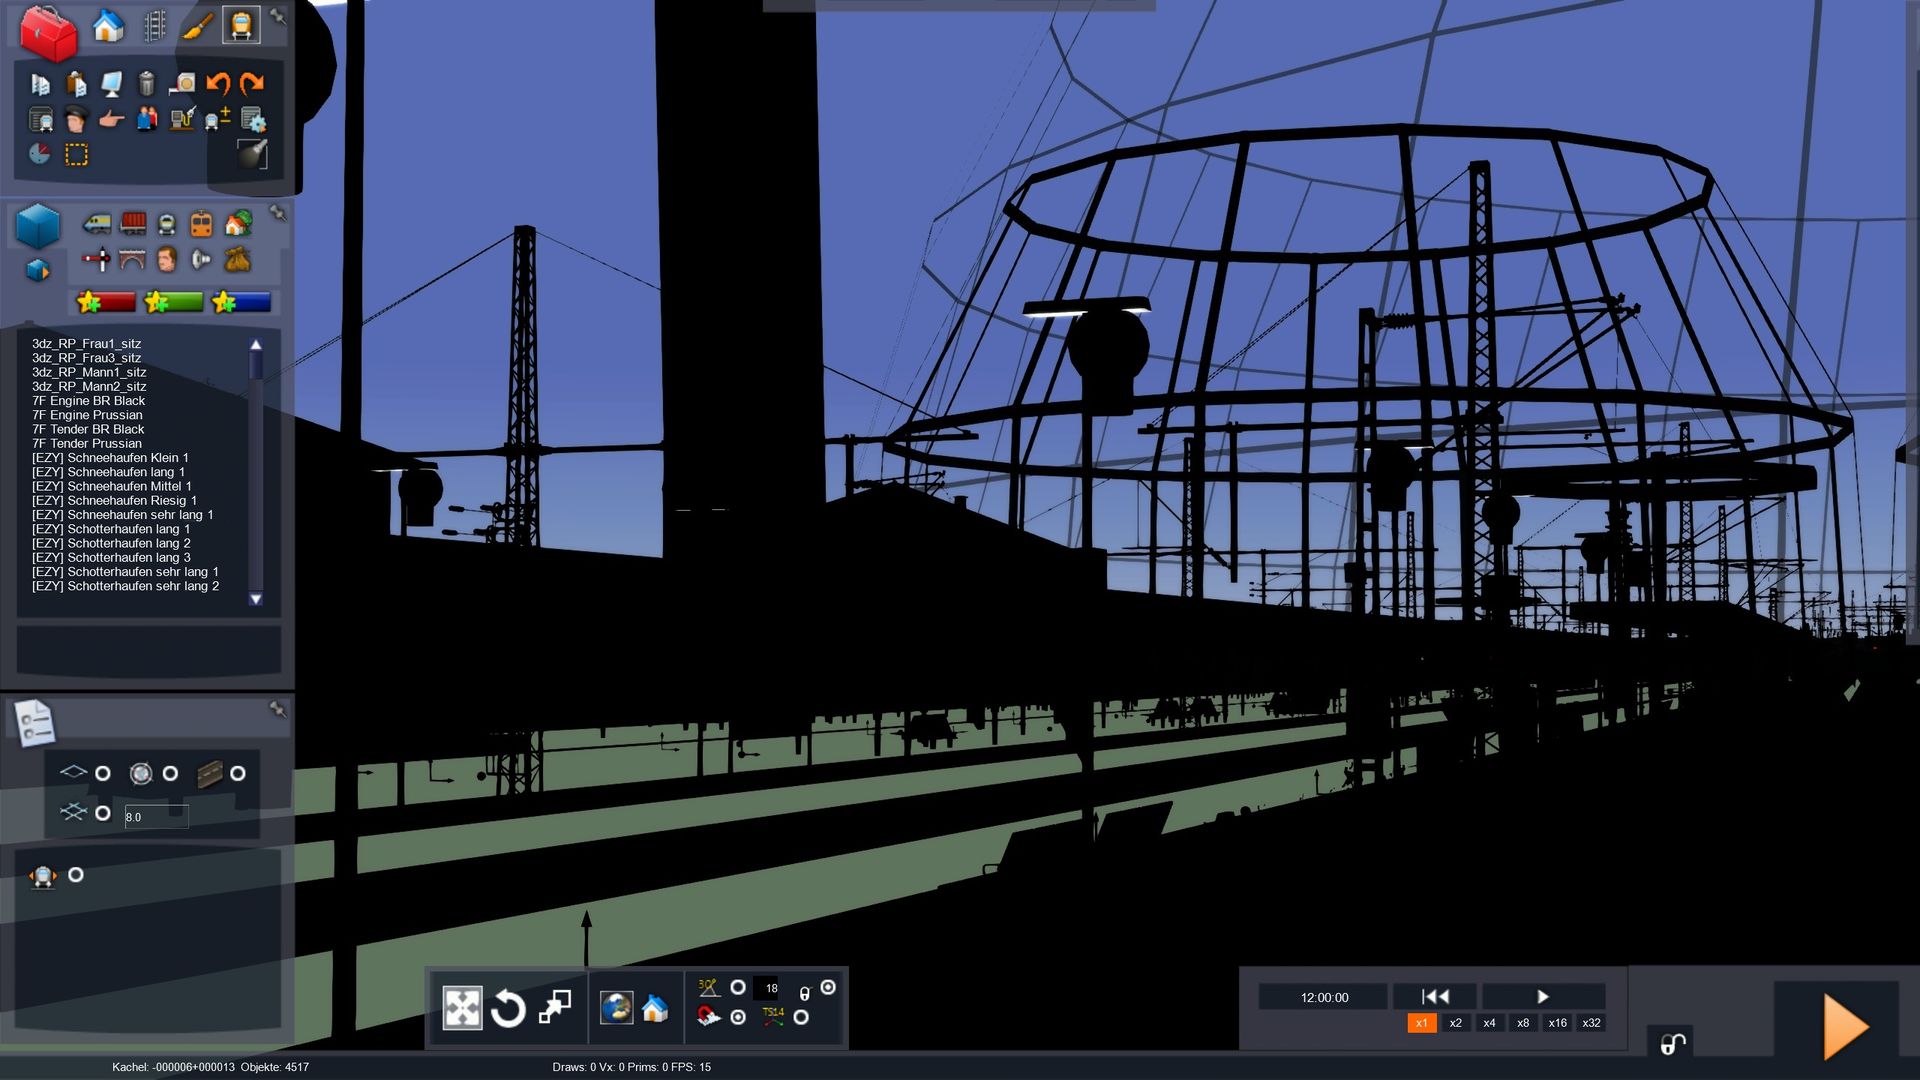Open the fuel pump refuelling tool

pyautogui.click(x=182, y=120)
